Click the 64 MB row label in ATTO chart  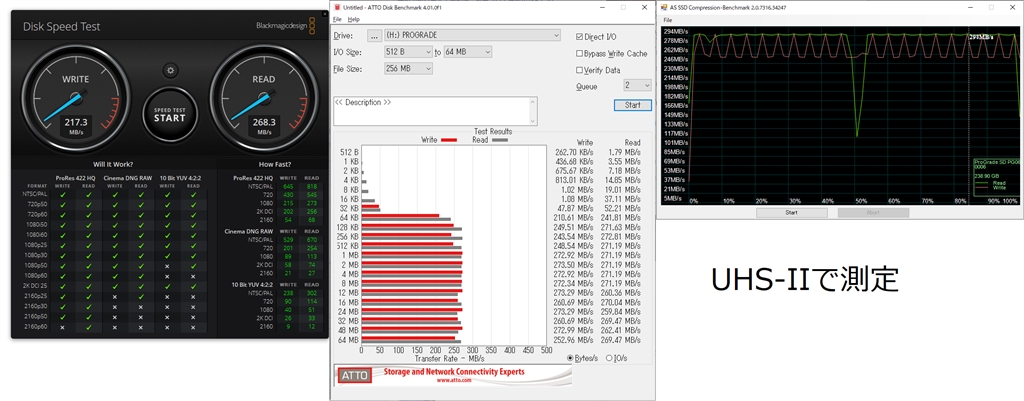click(349, 340)
